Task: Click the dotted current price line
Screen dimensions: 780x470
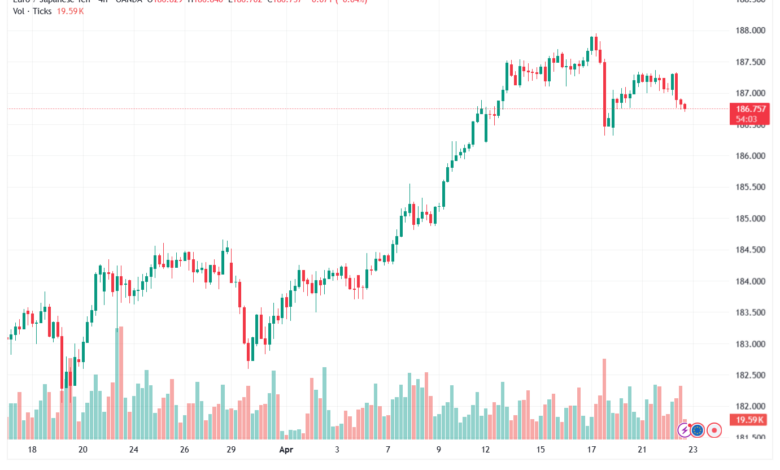Action: pos(368,108)
